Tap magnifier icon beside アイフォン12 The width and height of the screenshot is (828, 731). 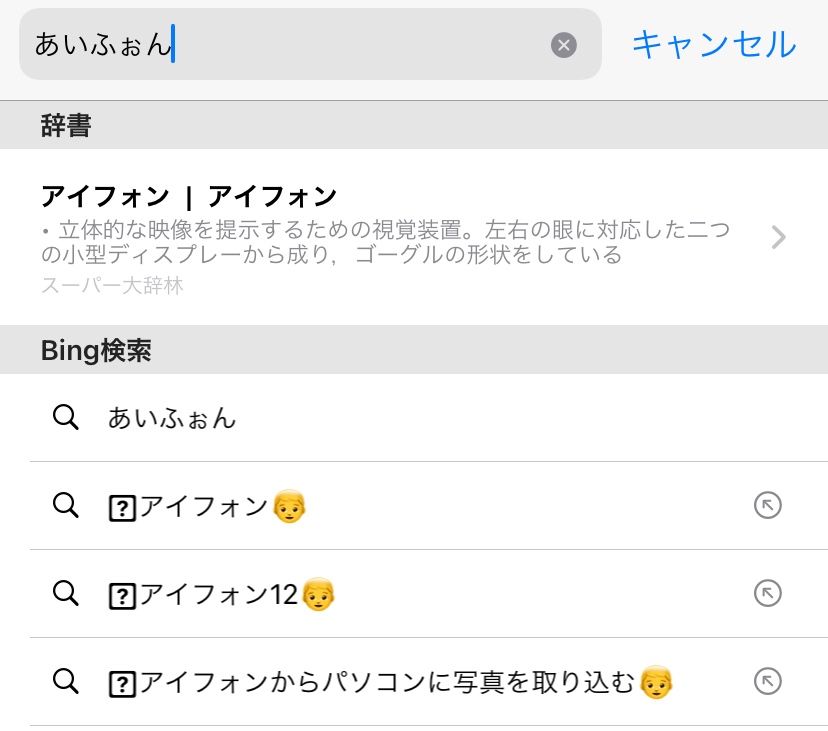(66, 594)
